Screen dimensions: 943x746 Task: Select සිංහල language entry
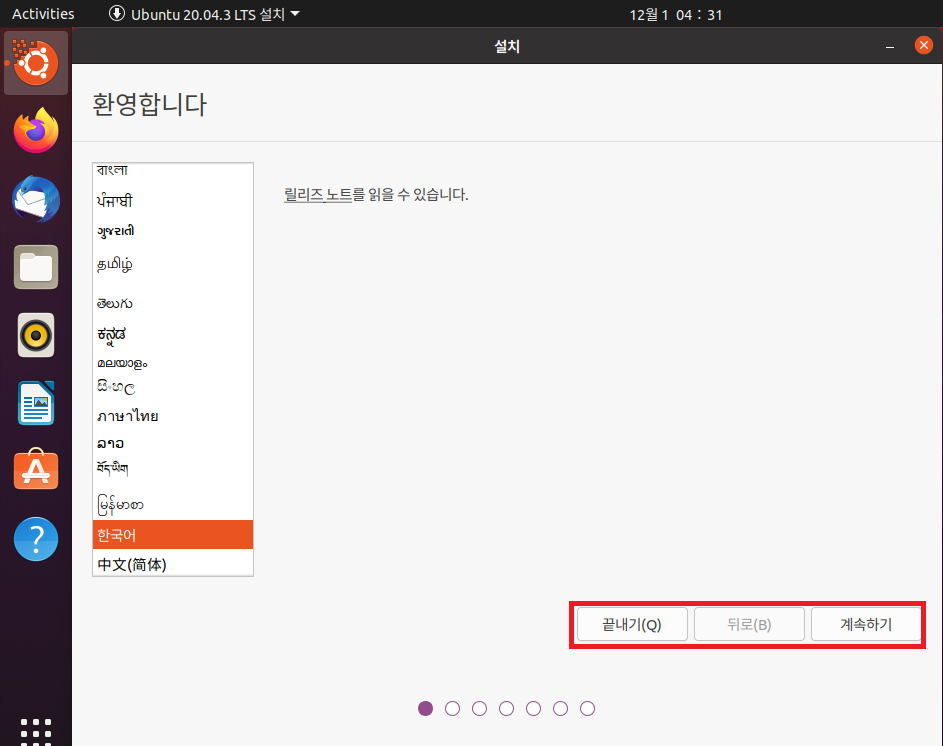(x=173, y=387)
